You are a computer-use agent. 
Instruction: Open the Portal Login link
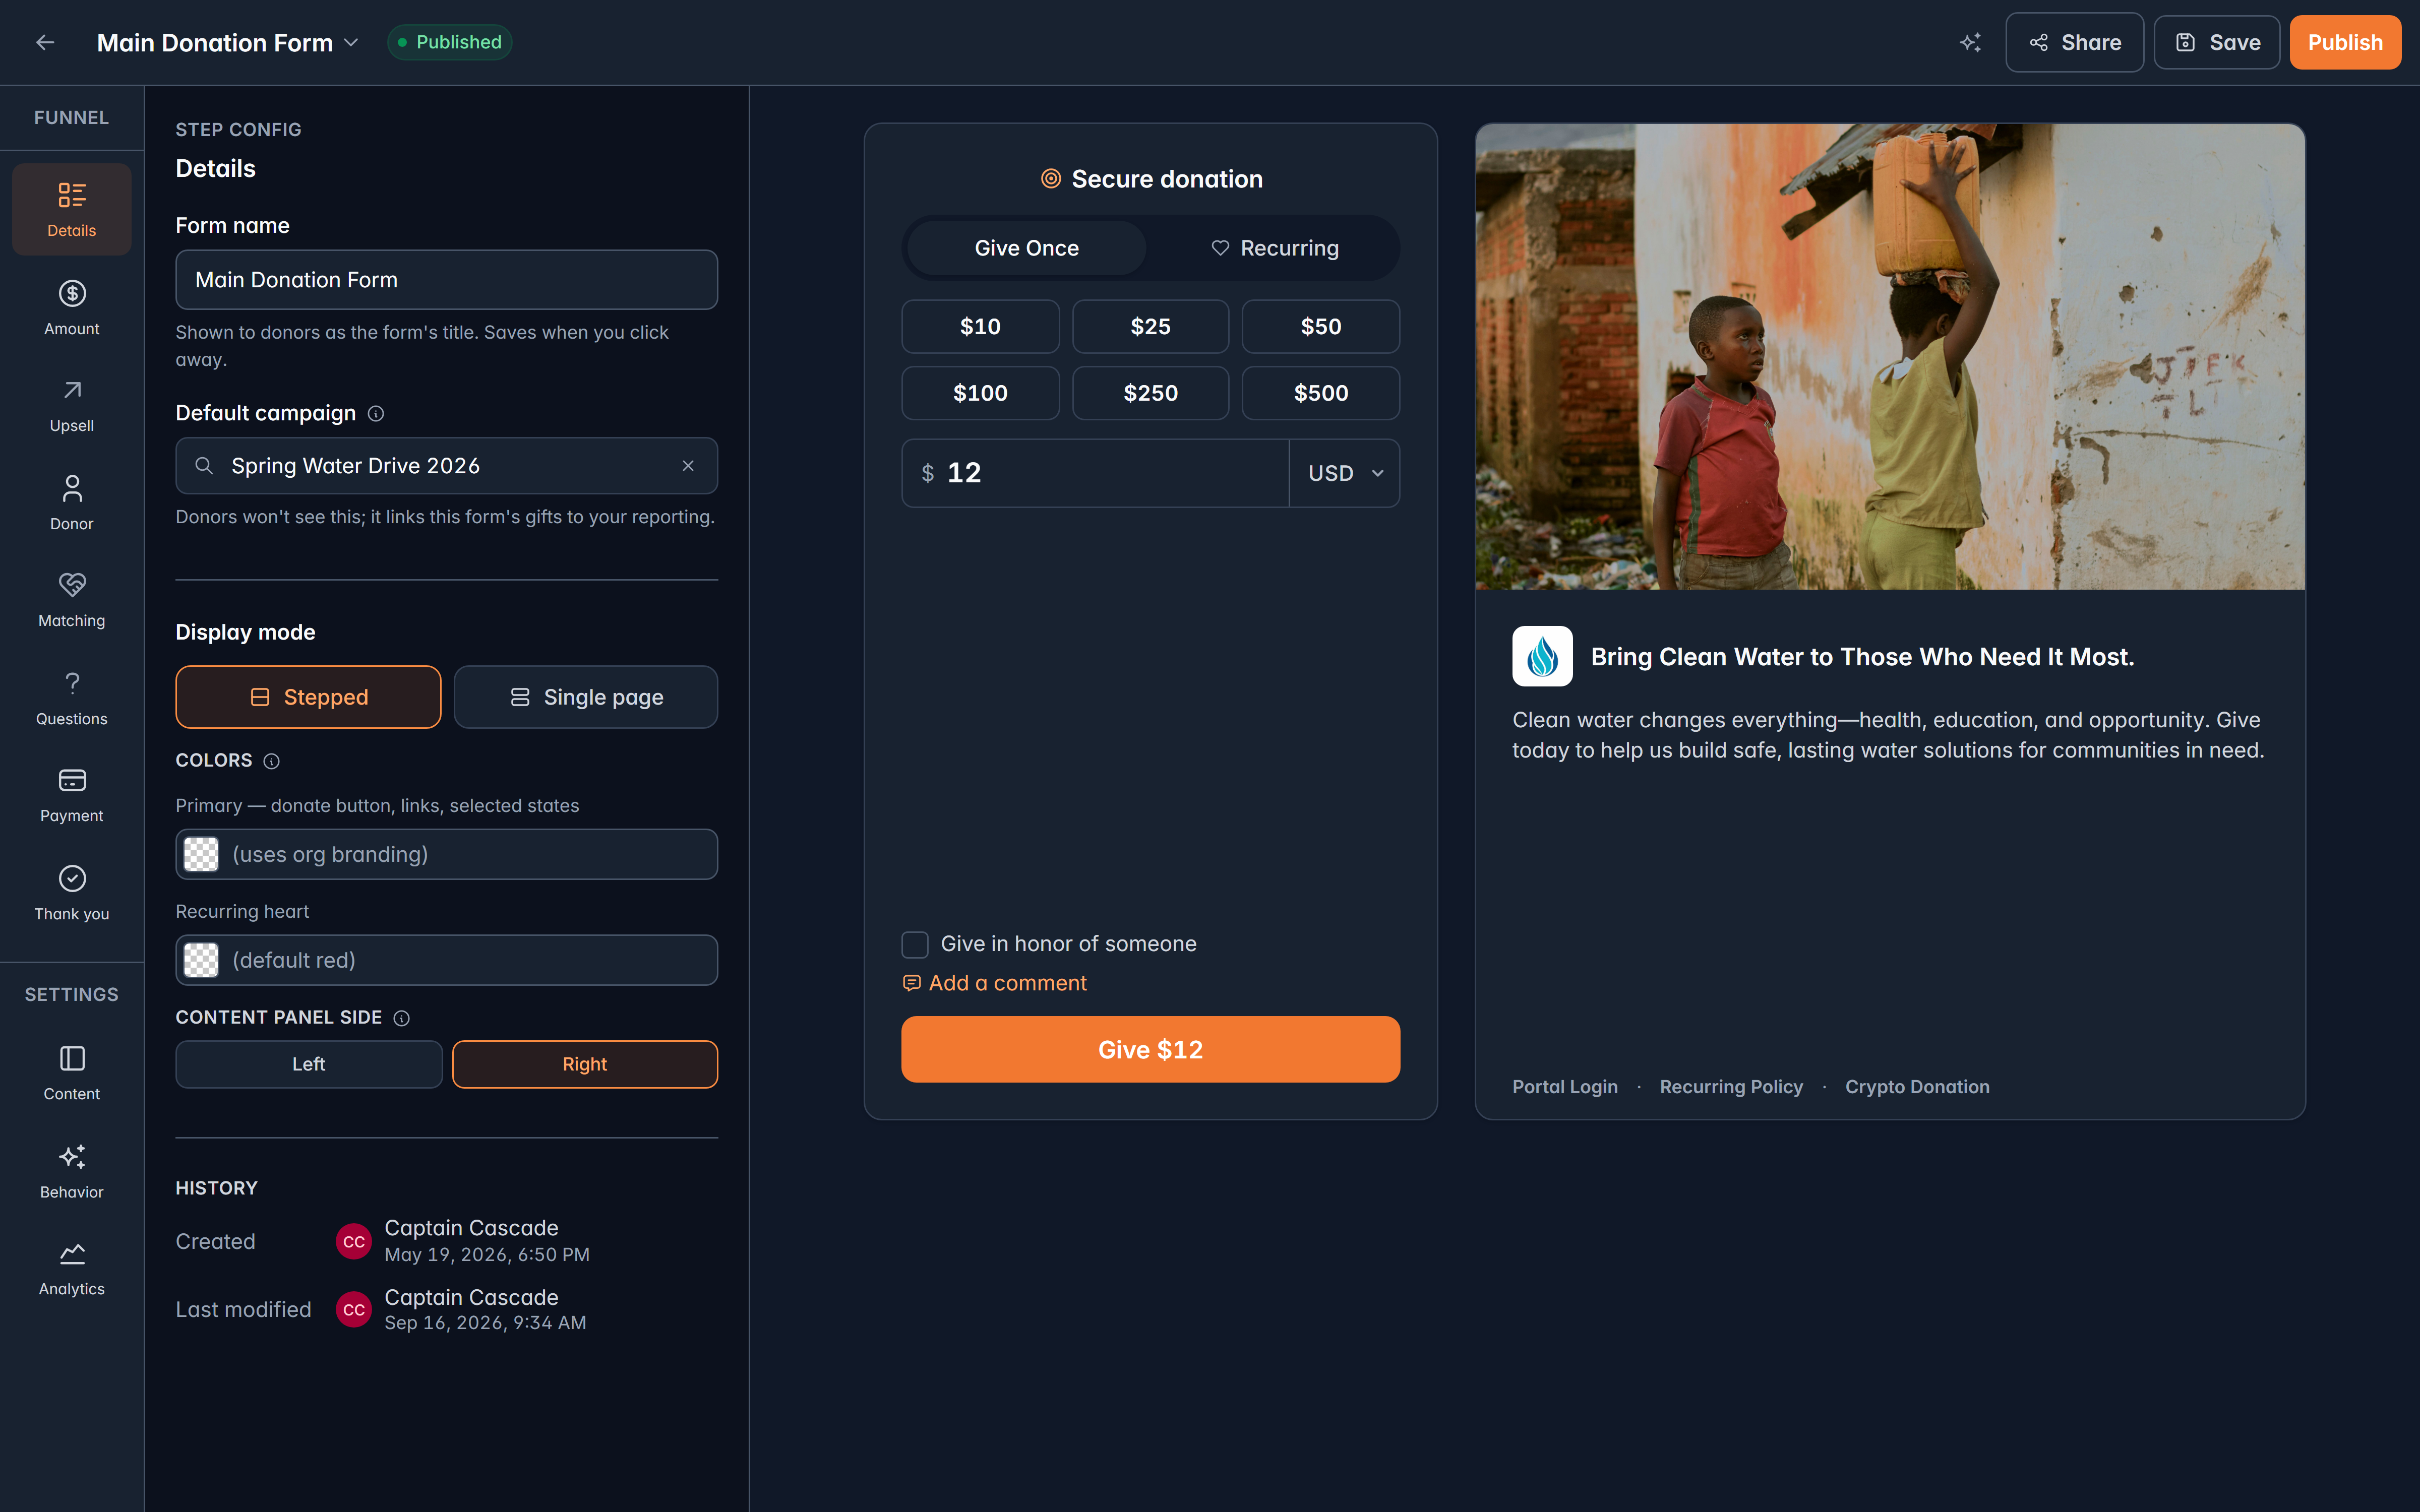click(x=1565, y=1087)
